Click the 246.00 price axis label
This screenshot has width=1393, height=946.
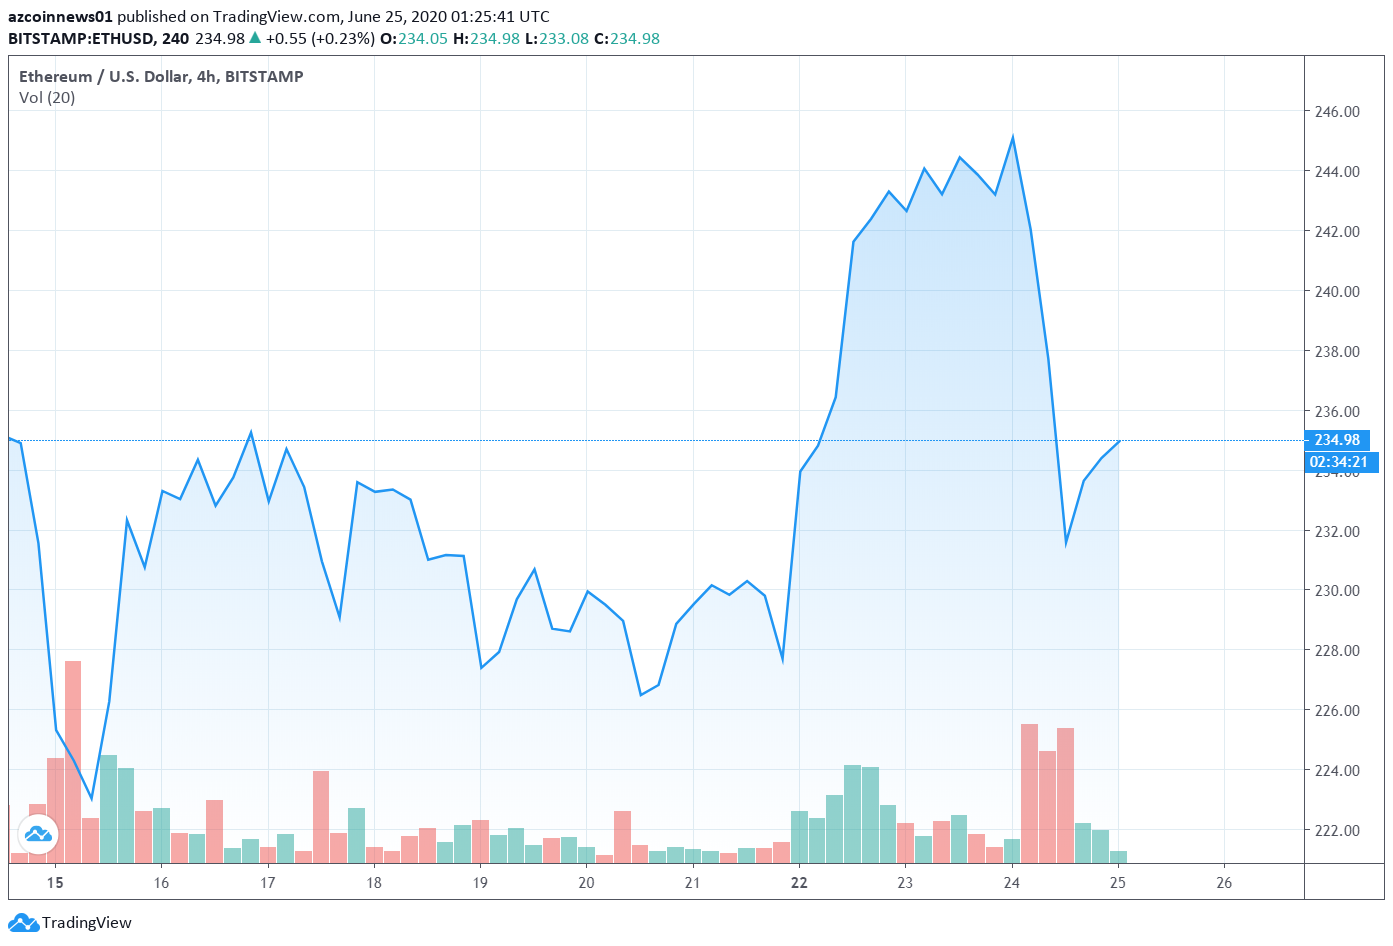click(x=1337, y=111)
